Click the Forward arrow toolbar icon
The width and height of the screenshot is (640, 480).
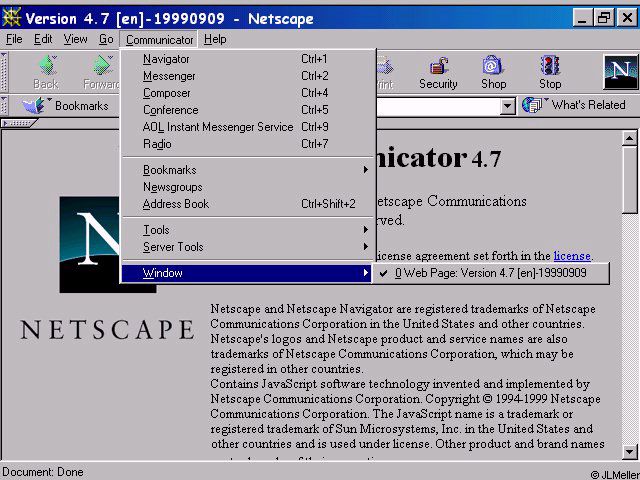(x=102, y=66)
